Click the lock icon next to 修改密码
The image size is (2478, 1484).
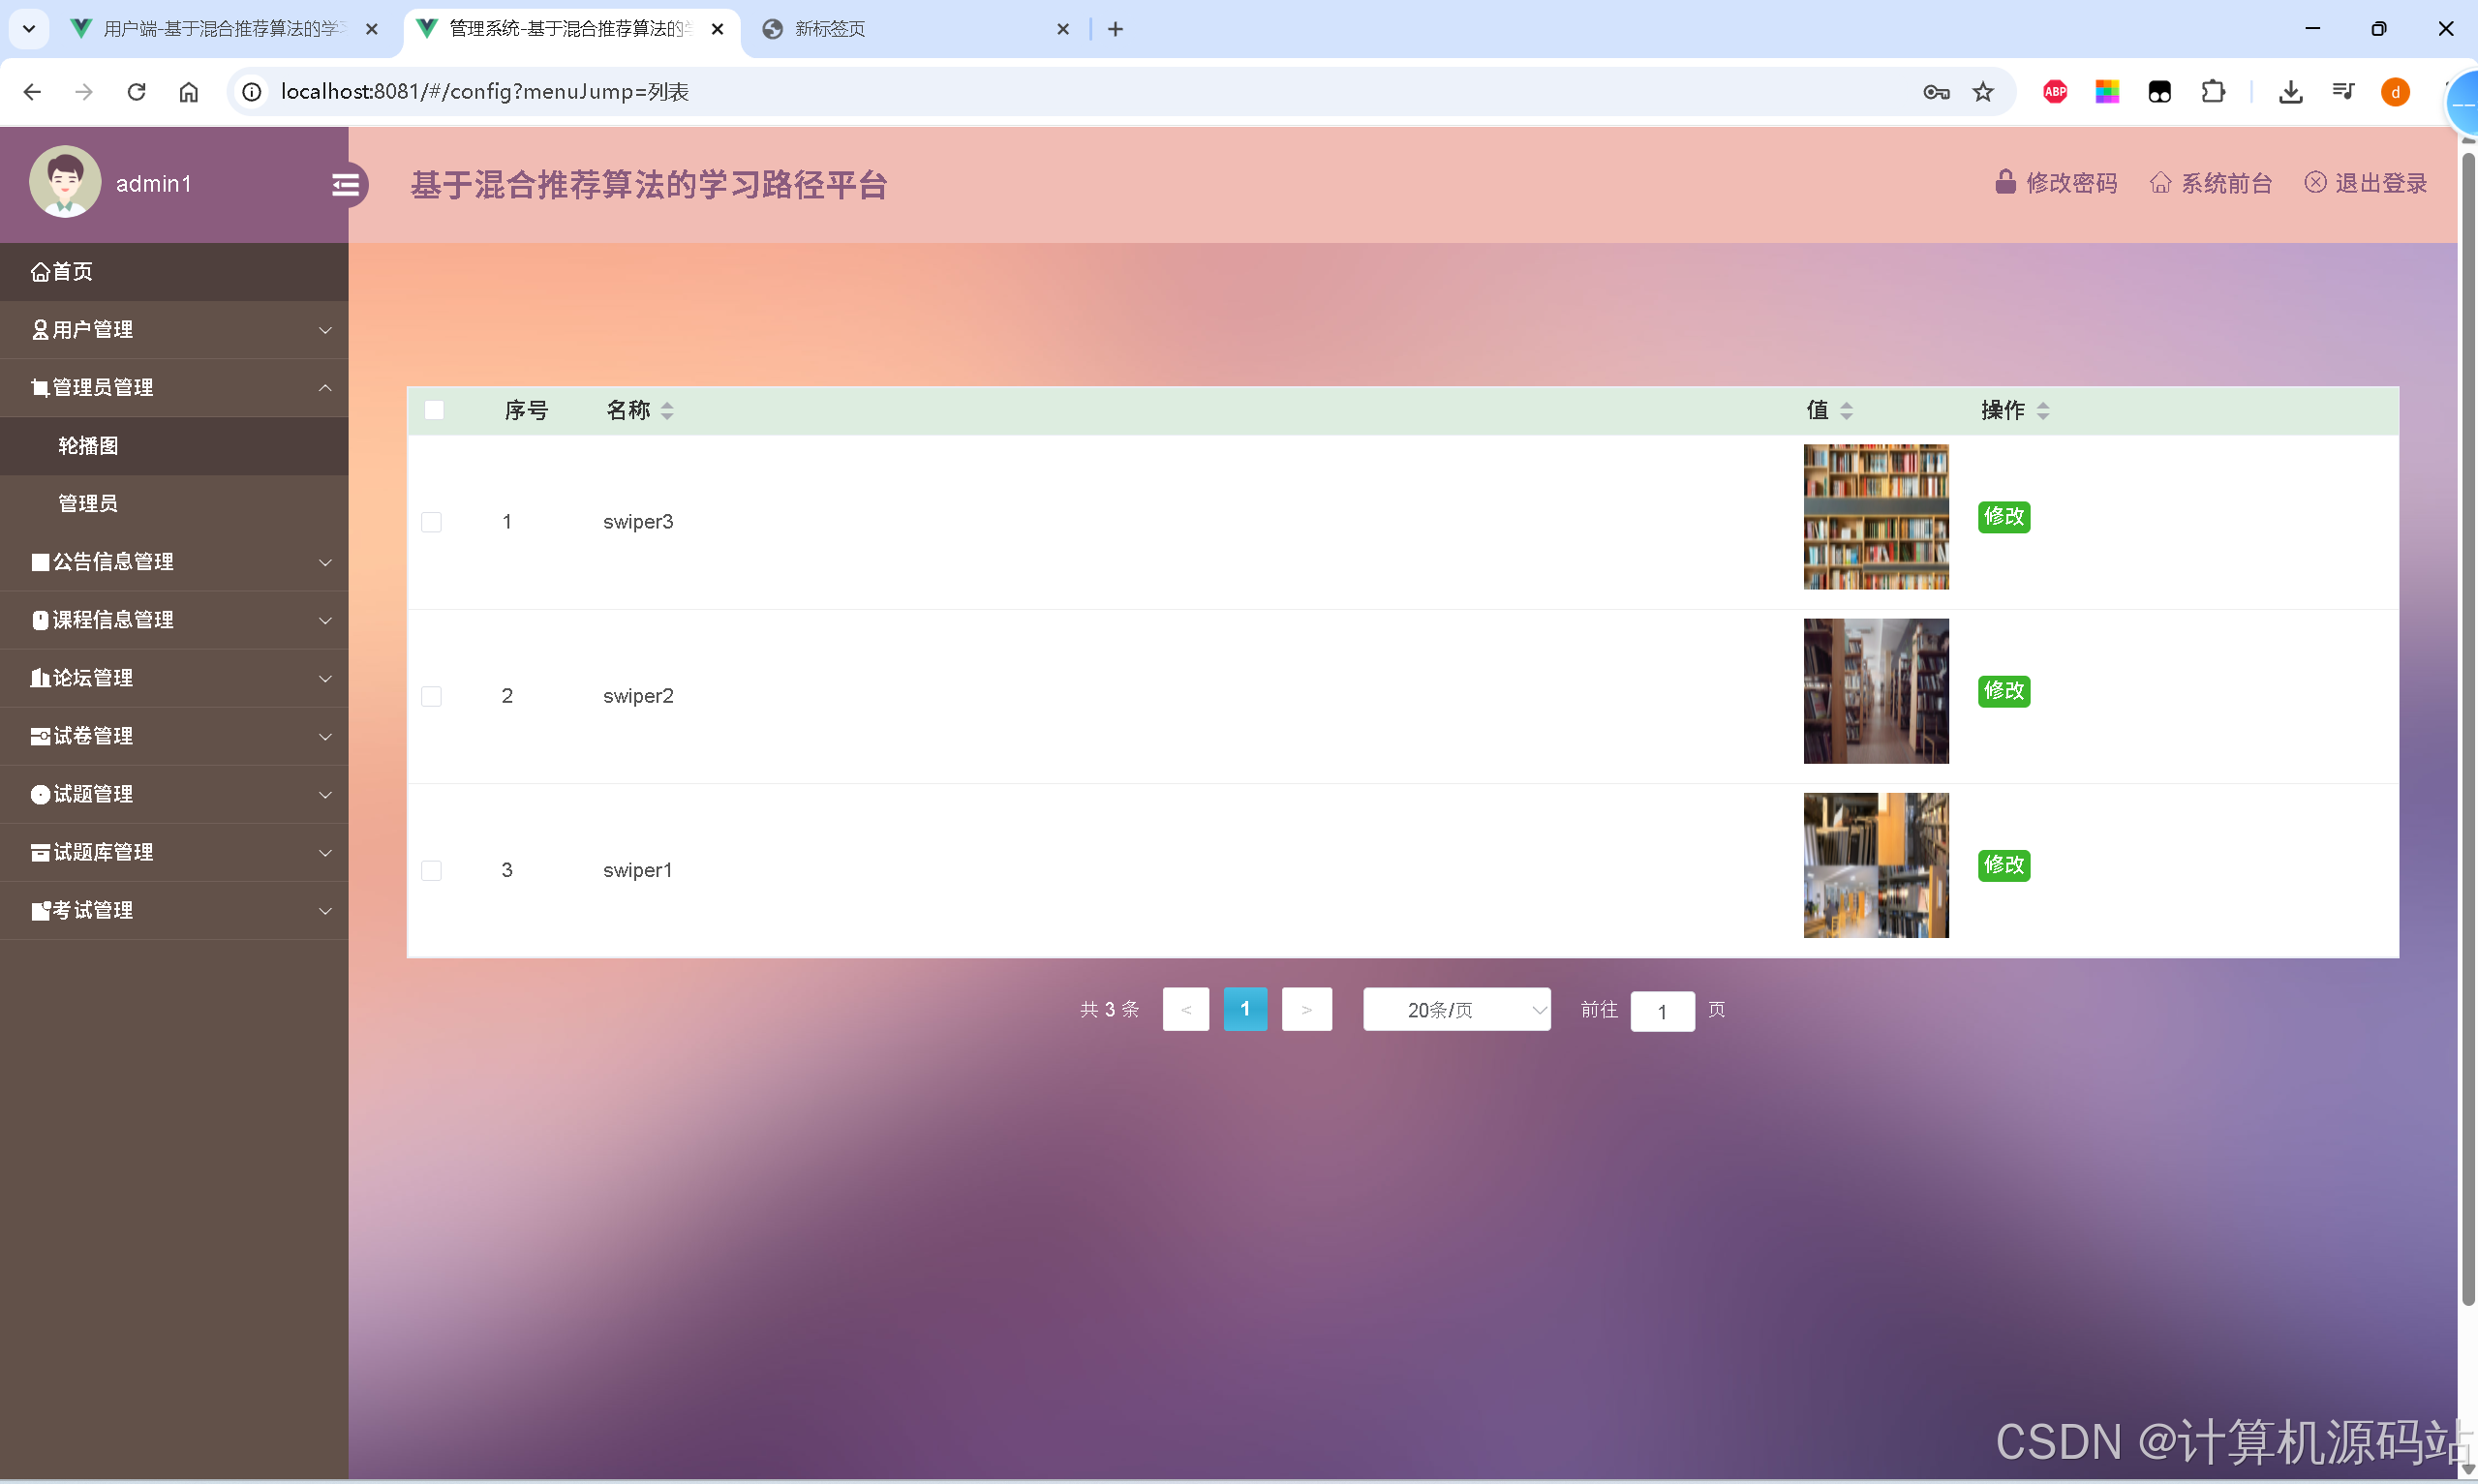[2005, 182]
